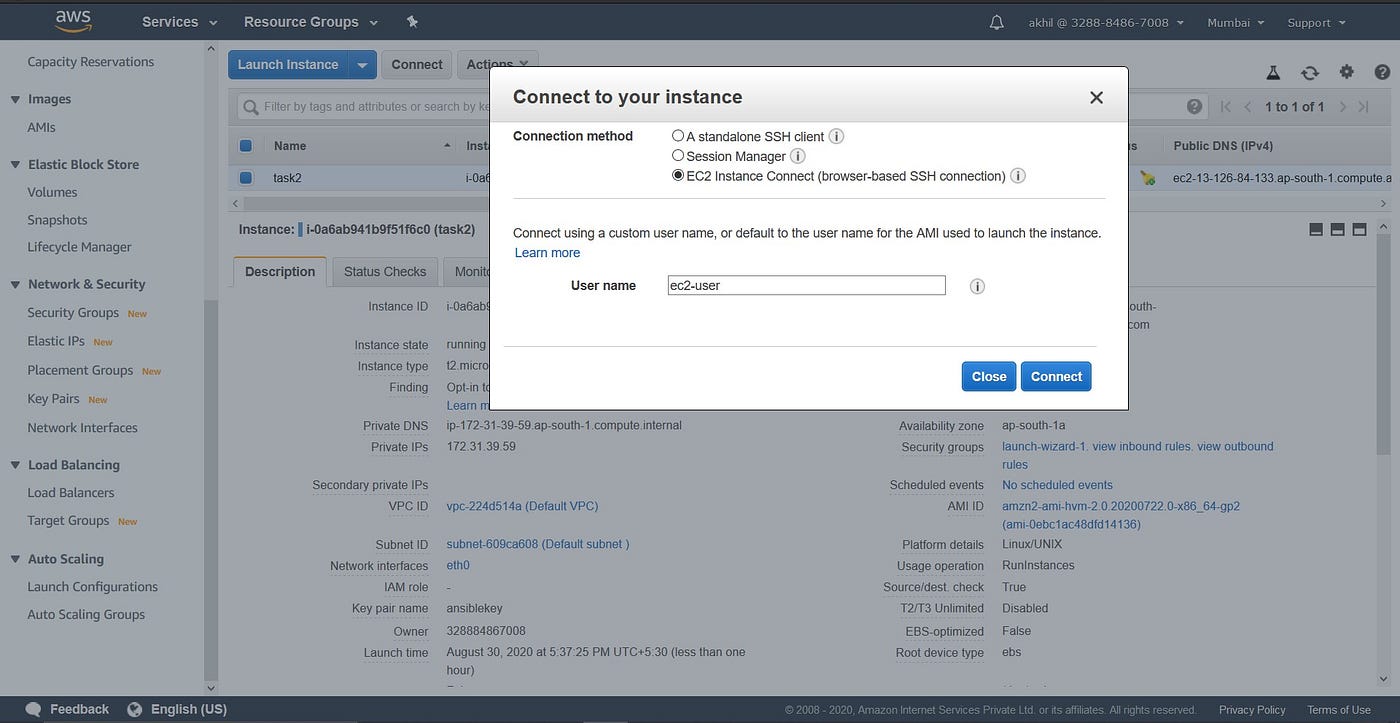Screen dimensions: 1400x723
Task: Click the search magnifier icon in filter bar
Action: (x=250, y=106)
